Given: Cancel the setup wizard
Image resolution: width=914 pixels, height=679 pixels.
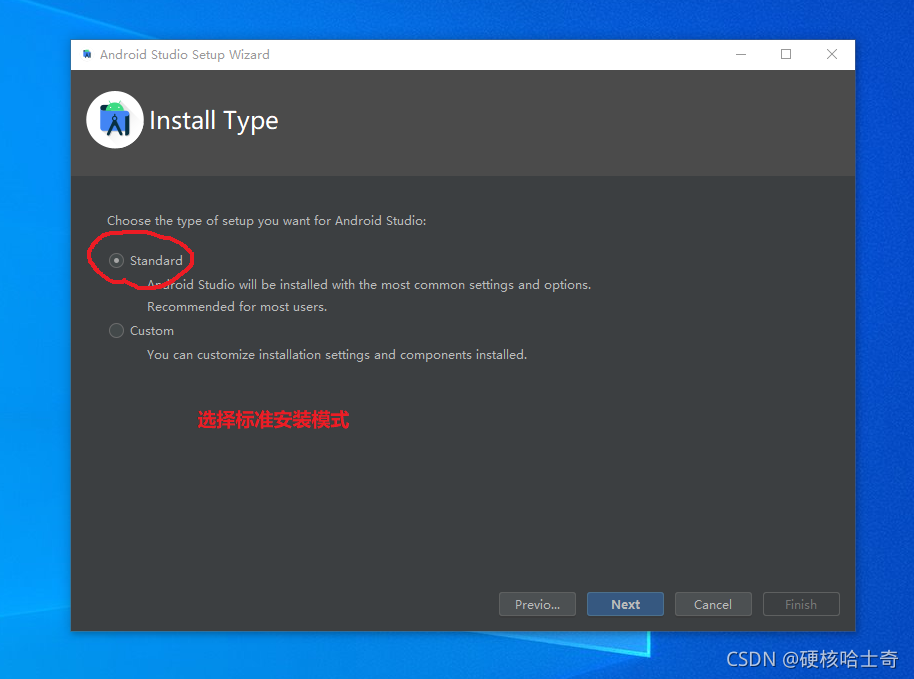Looking at the screenshot, I should [713, 604].
